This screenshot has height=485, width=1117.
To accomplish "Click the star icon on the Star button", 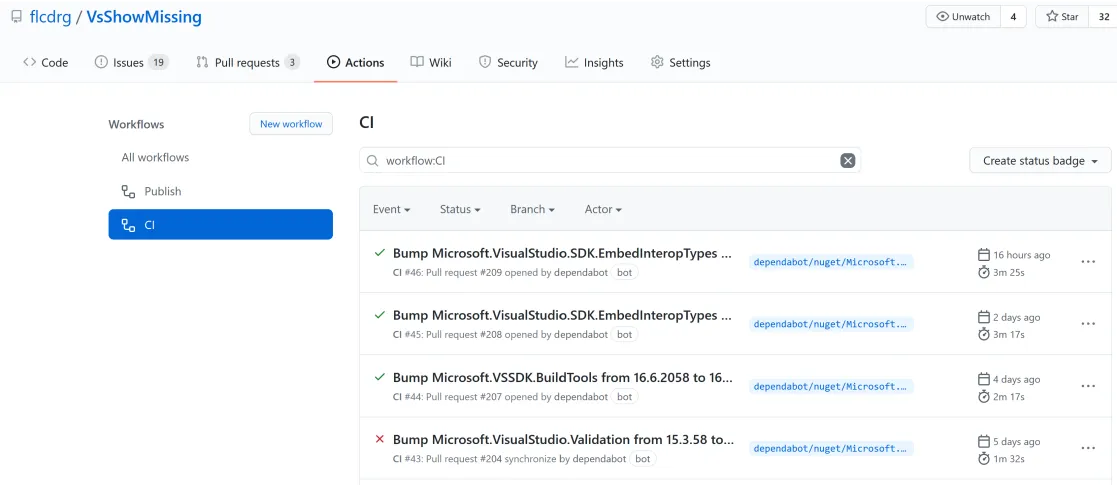I will click(1051, 16).
